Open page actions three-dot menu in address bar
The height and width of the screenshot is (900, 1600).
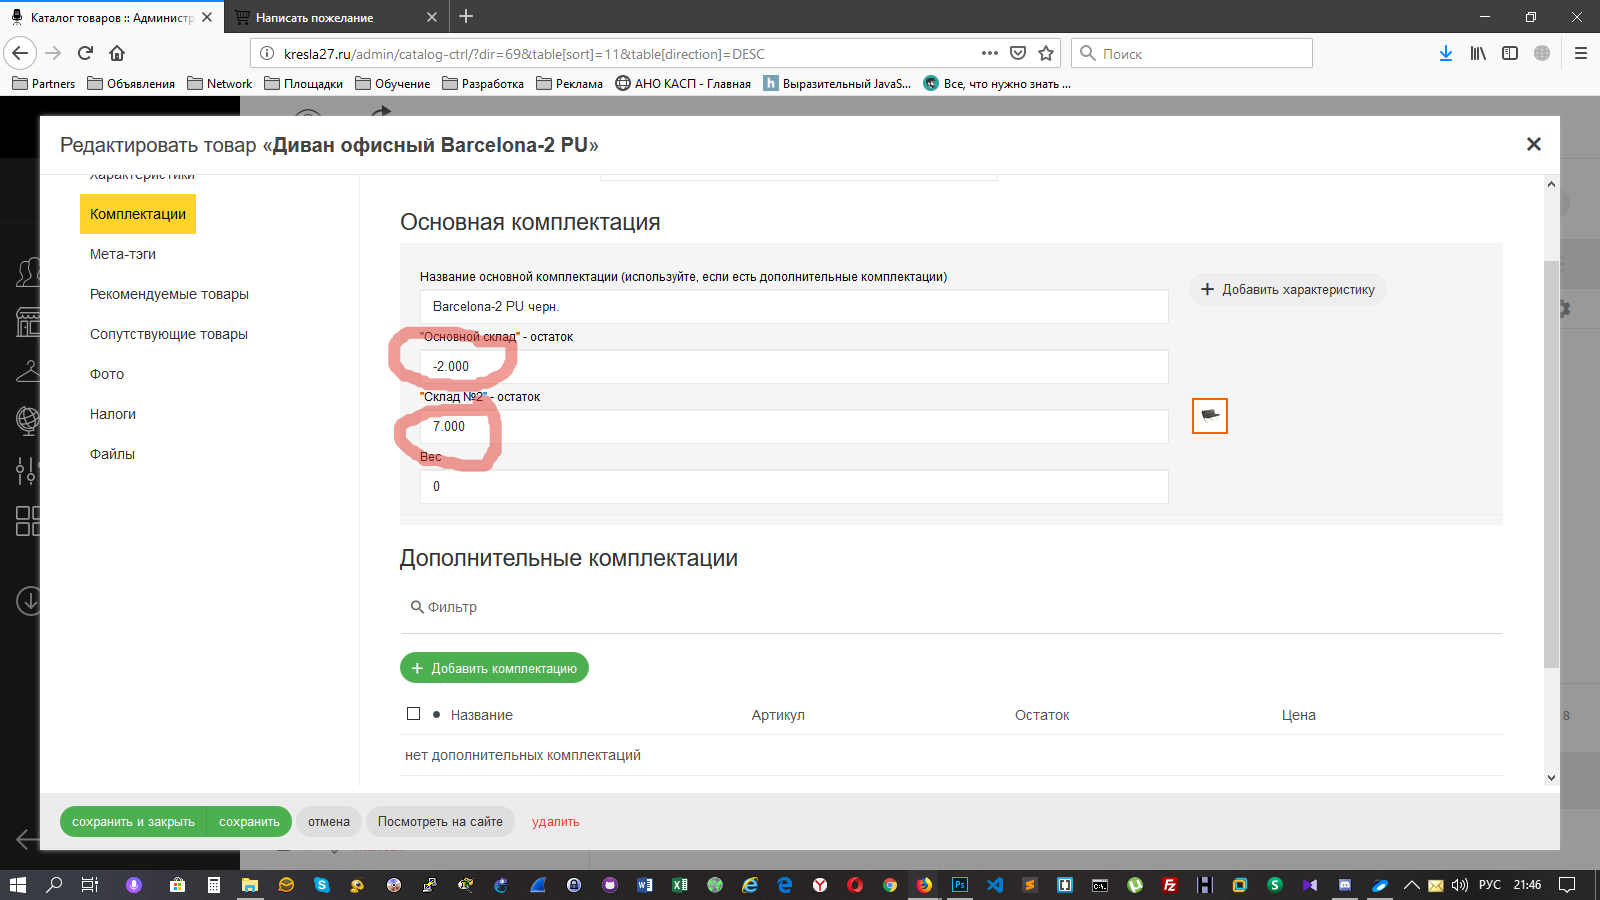[989, 53]
